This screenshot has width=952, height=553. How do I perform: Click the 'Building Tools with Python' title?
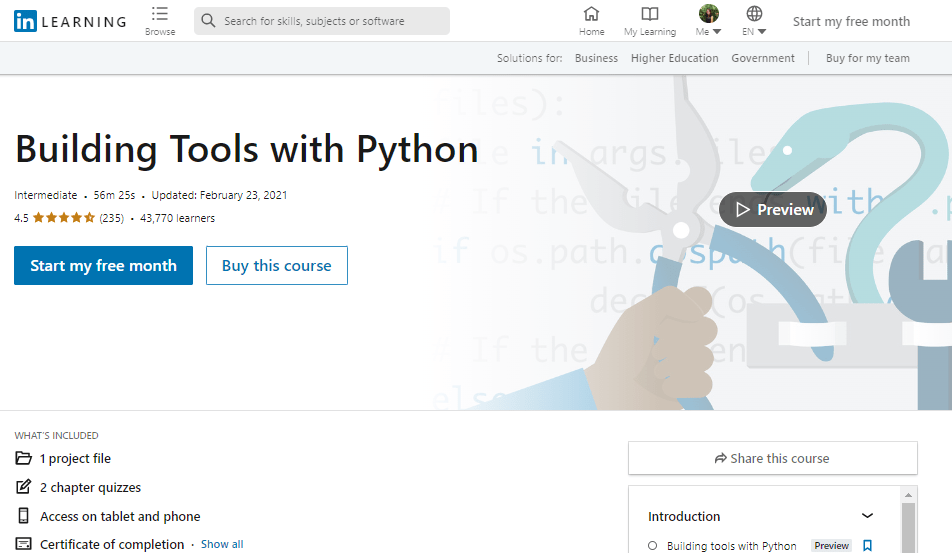[x=246, y=149]
